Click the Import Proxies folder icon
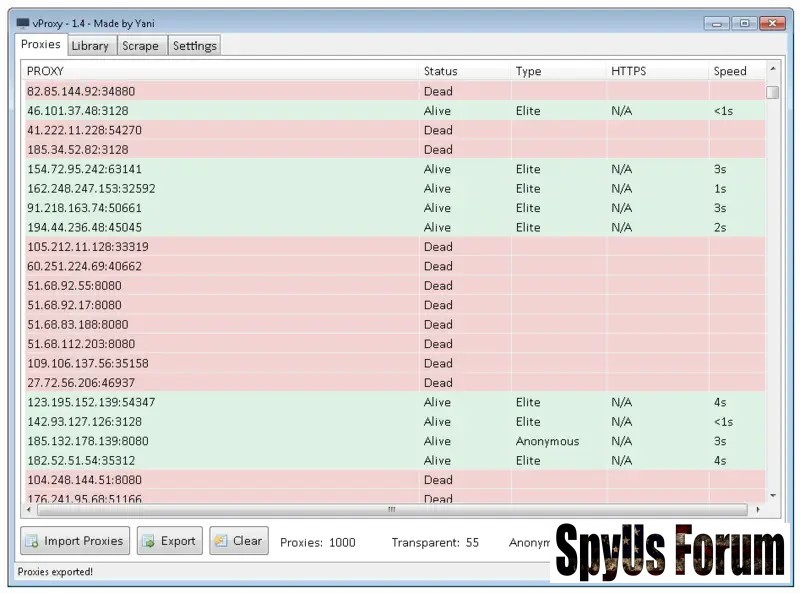The width and height of the screenshot is (800, 593). coord(32,541)
